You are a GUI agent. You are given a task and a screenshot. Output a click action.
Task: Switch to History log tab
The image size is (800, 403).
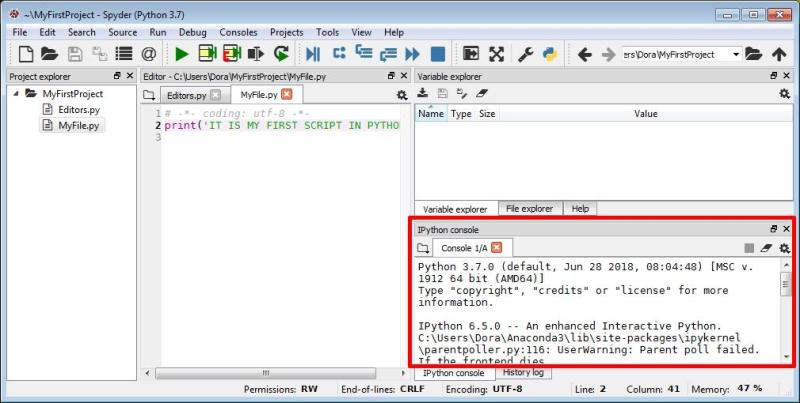(x=523, y=372)
